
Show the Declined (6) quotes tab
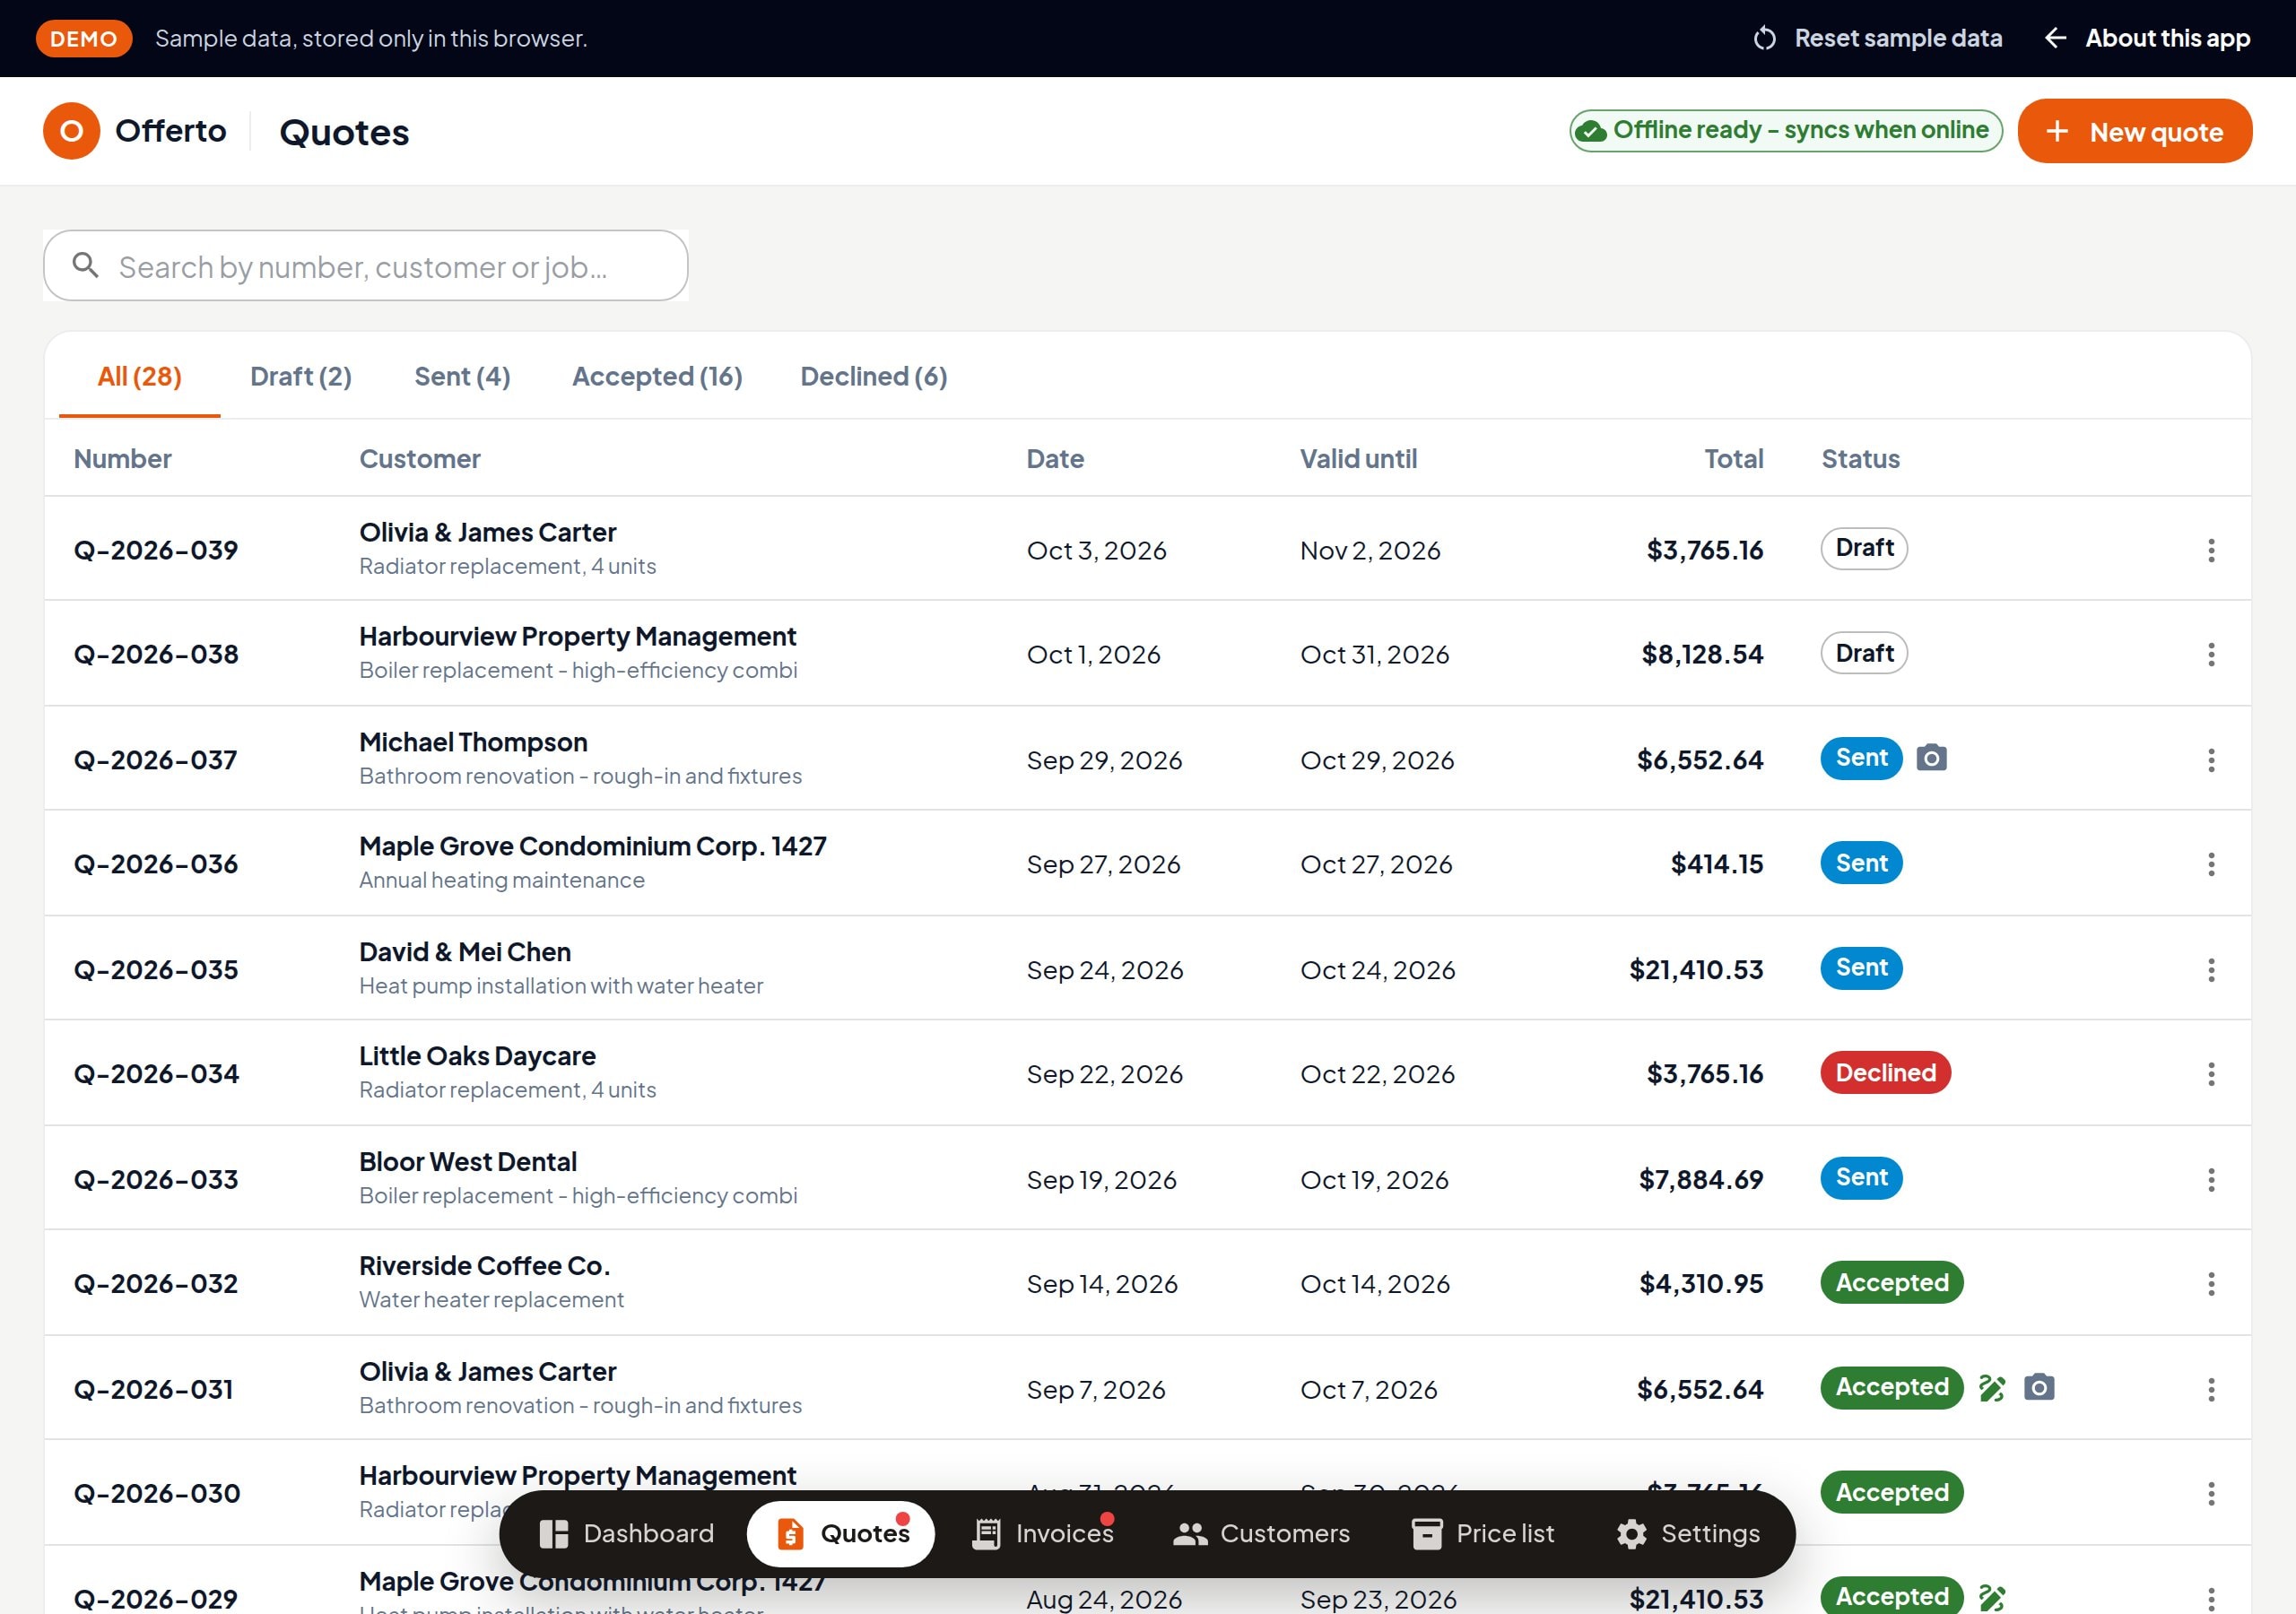[874, 377]
